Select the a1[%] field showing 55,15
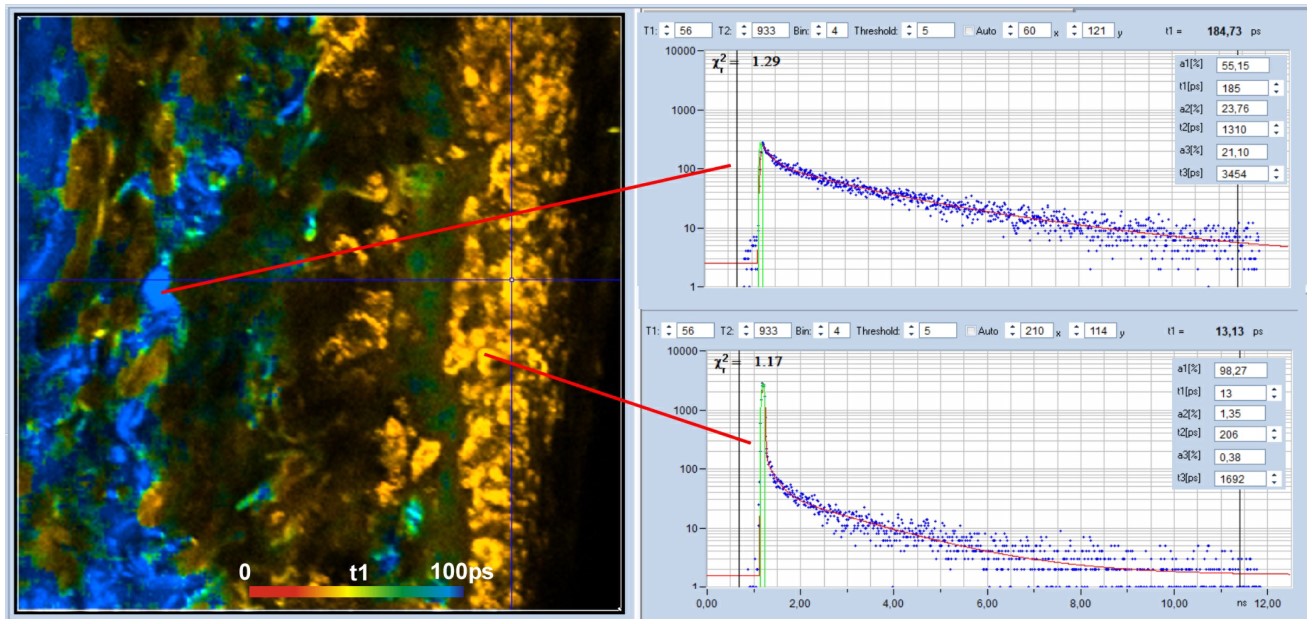Screen dimensions: 1312x624 tap(1241, 65)
